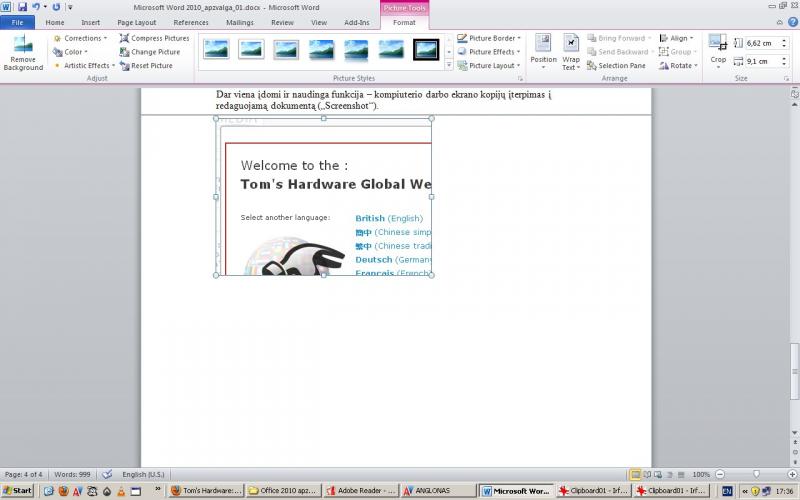Click the 100% zoom level
Screen dimensions: 800x500
pos(701,474)
